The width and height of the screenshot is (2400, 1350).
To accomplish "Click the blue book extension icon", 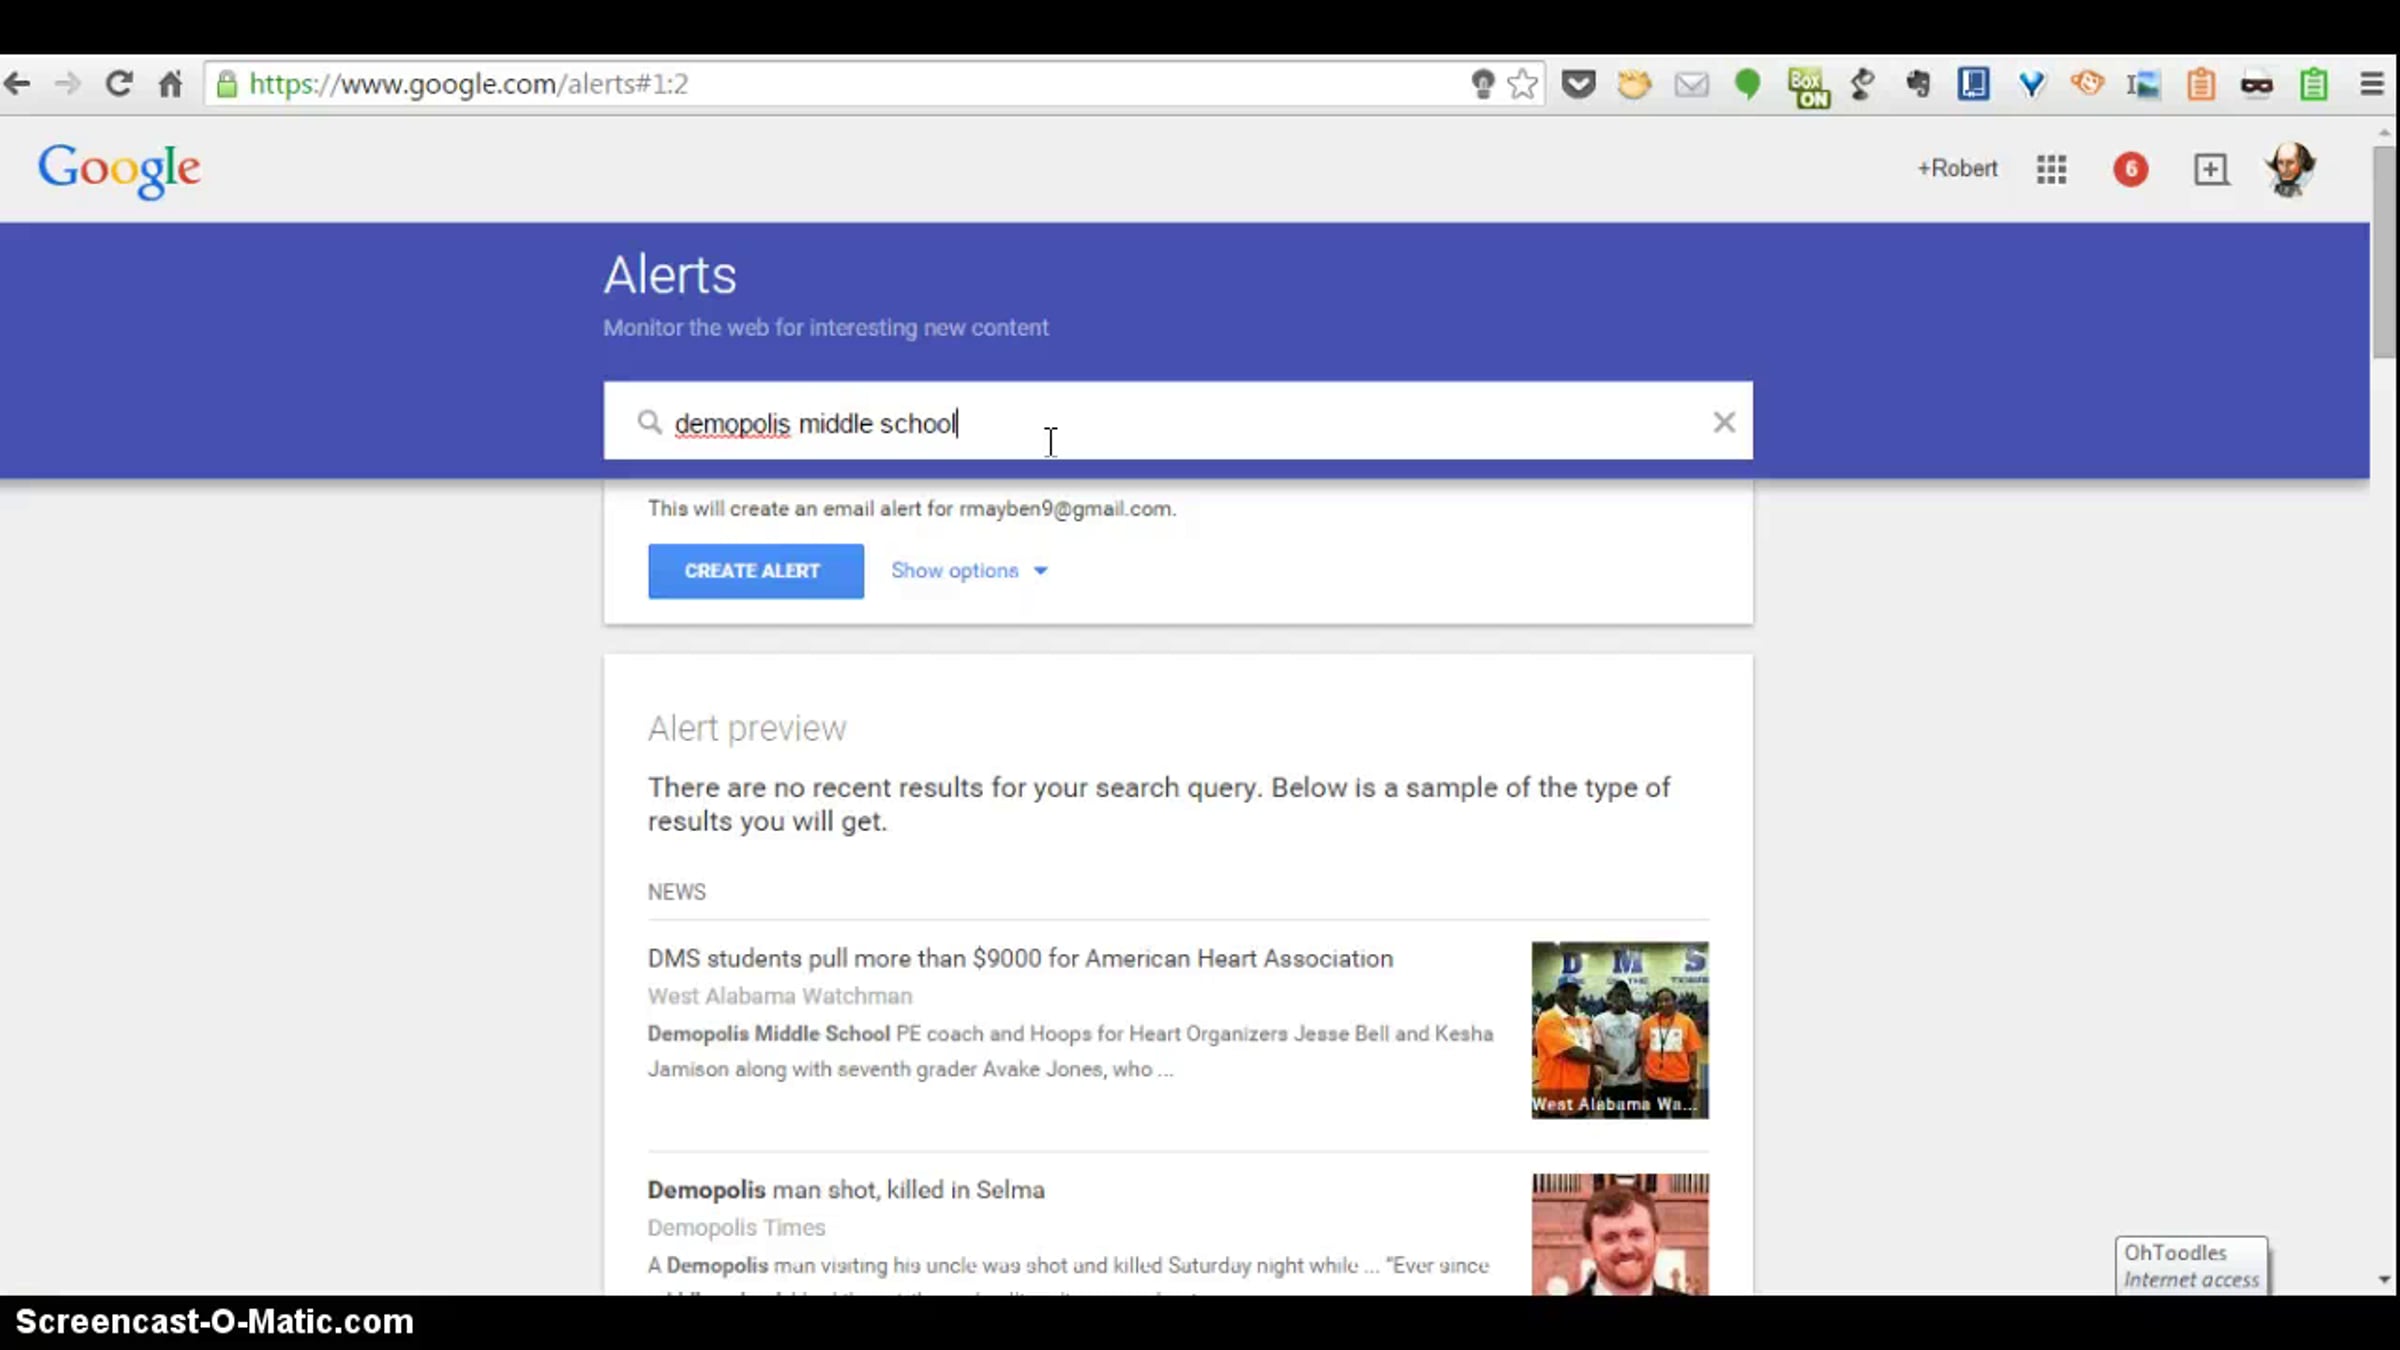I will coord(1973,84).
